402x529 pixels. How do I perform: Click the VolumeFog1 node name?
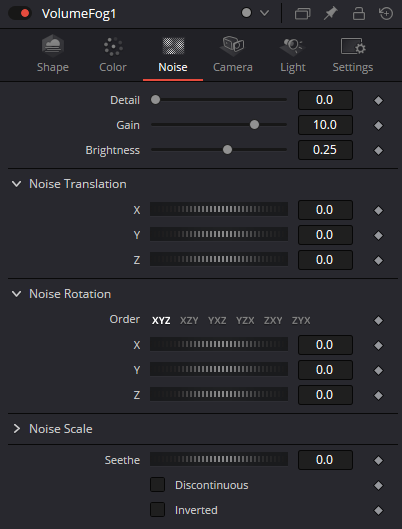pos(79,14)
